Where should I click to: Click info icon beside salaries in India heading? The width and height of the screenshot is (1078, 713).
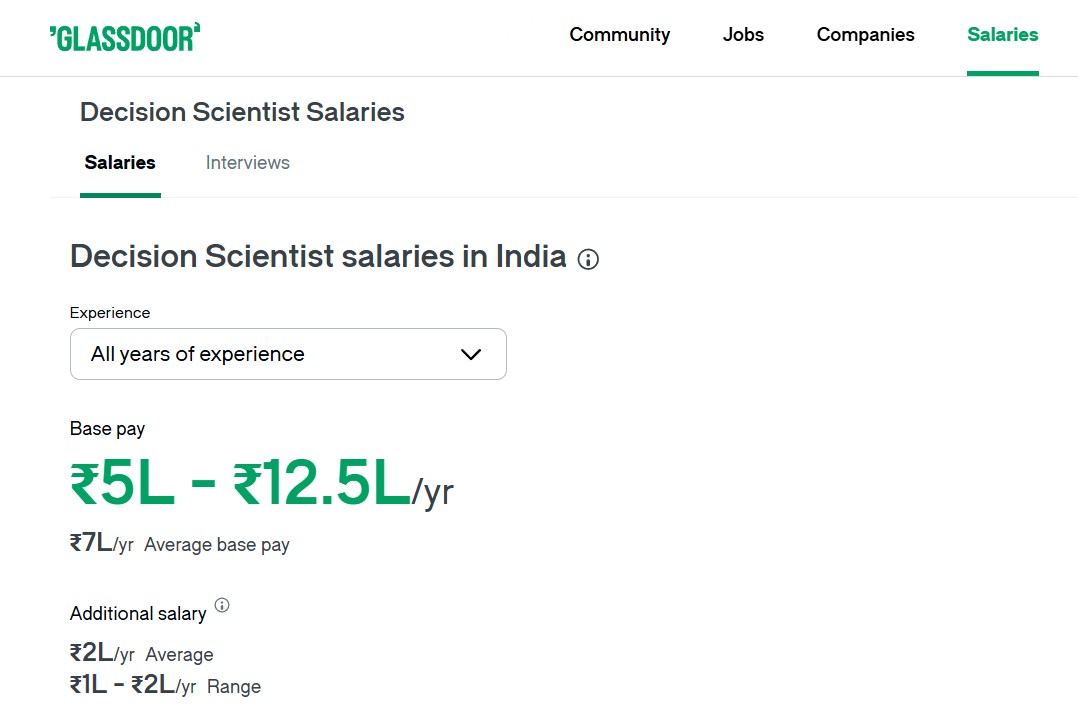pos(589,260)
